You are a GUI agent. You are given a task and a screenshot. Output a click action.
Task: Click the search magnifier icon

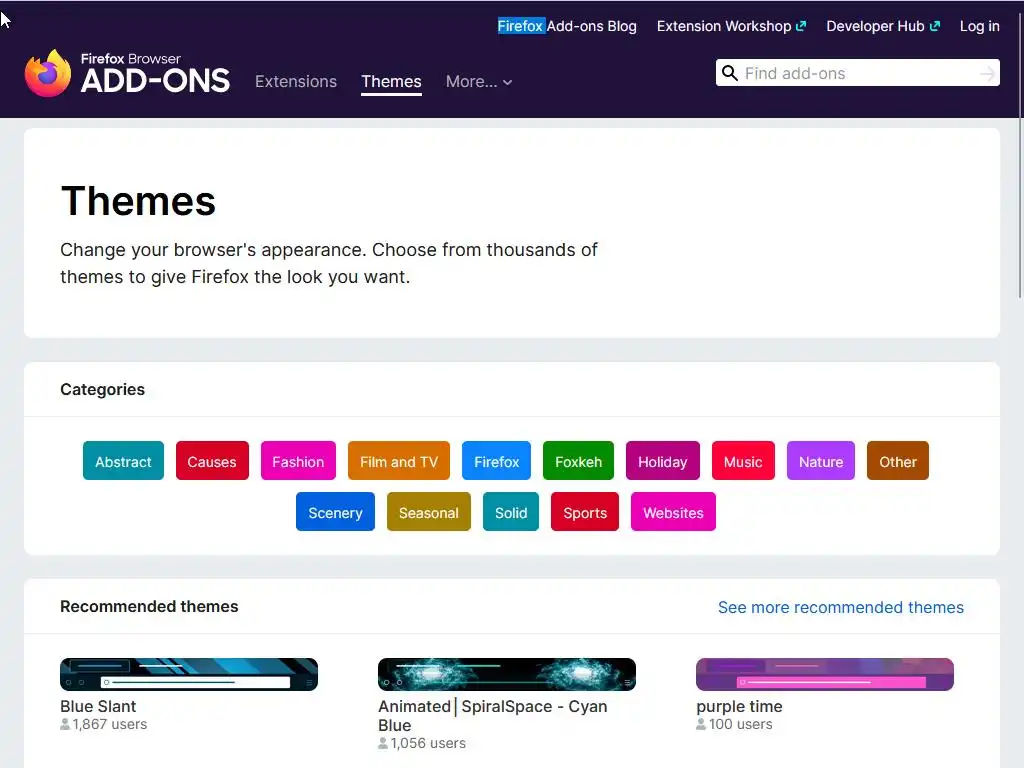pos(729,73)
